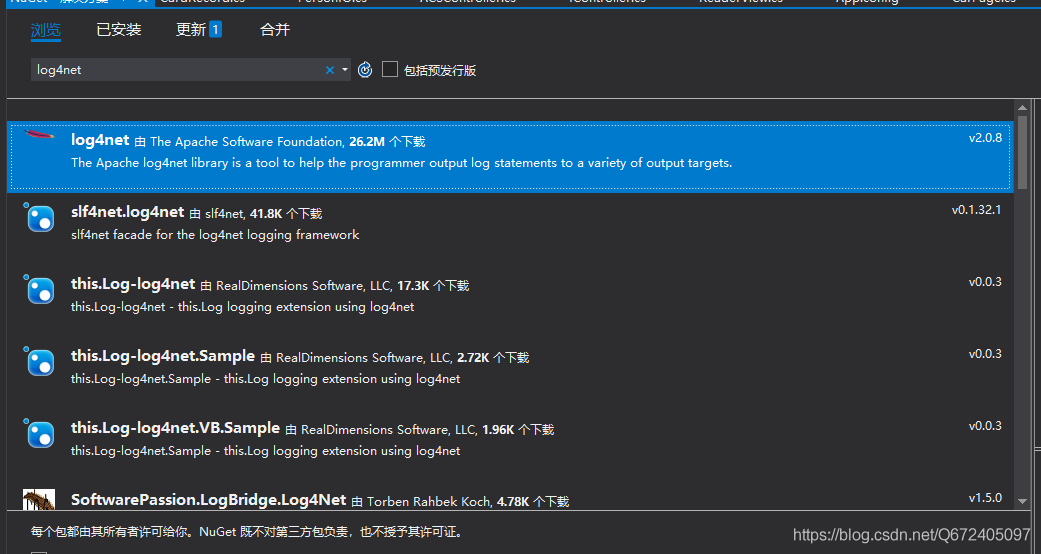Clear the search box with the X icon
The image size is (1041, 554).
click(330, 70)
